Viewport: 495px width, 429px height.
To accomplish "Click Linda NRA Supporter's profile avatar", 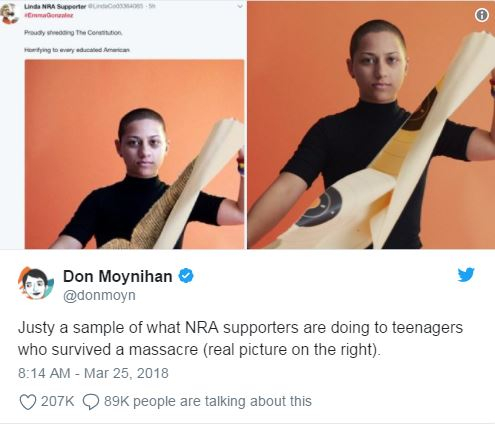I will (10, 14).
